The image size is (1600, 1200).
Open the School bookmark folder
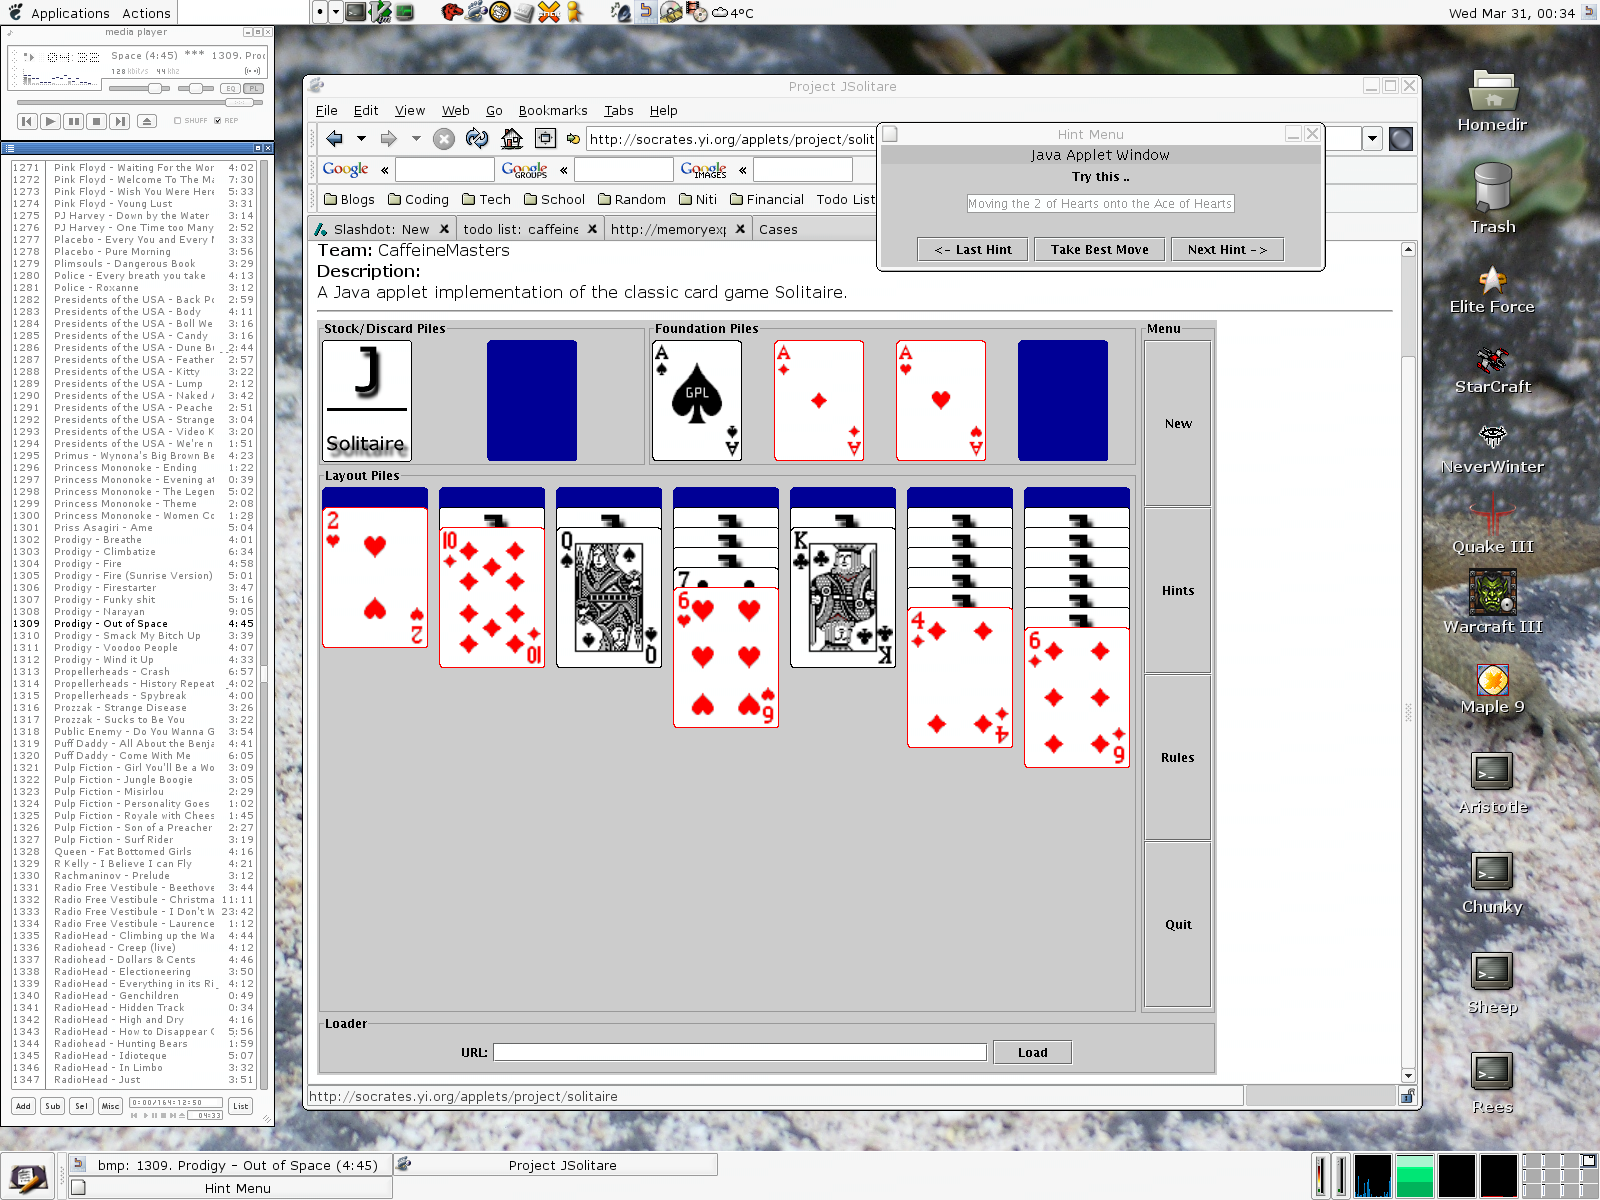point(554,199)
